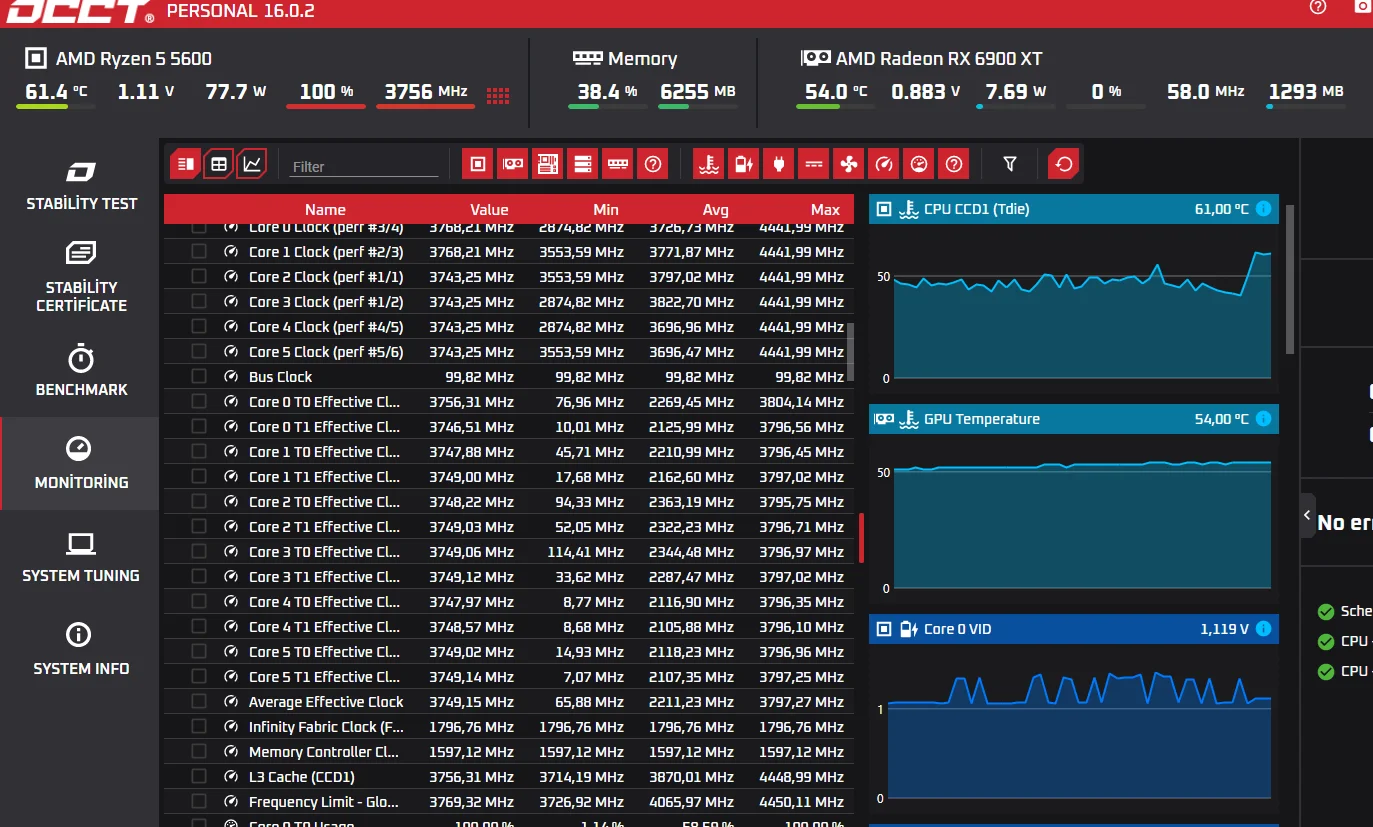Toggle the motherboard sensor filter icon
The image size is (1373, 827).
click(x=548, y=163)
